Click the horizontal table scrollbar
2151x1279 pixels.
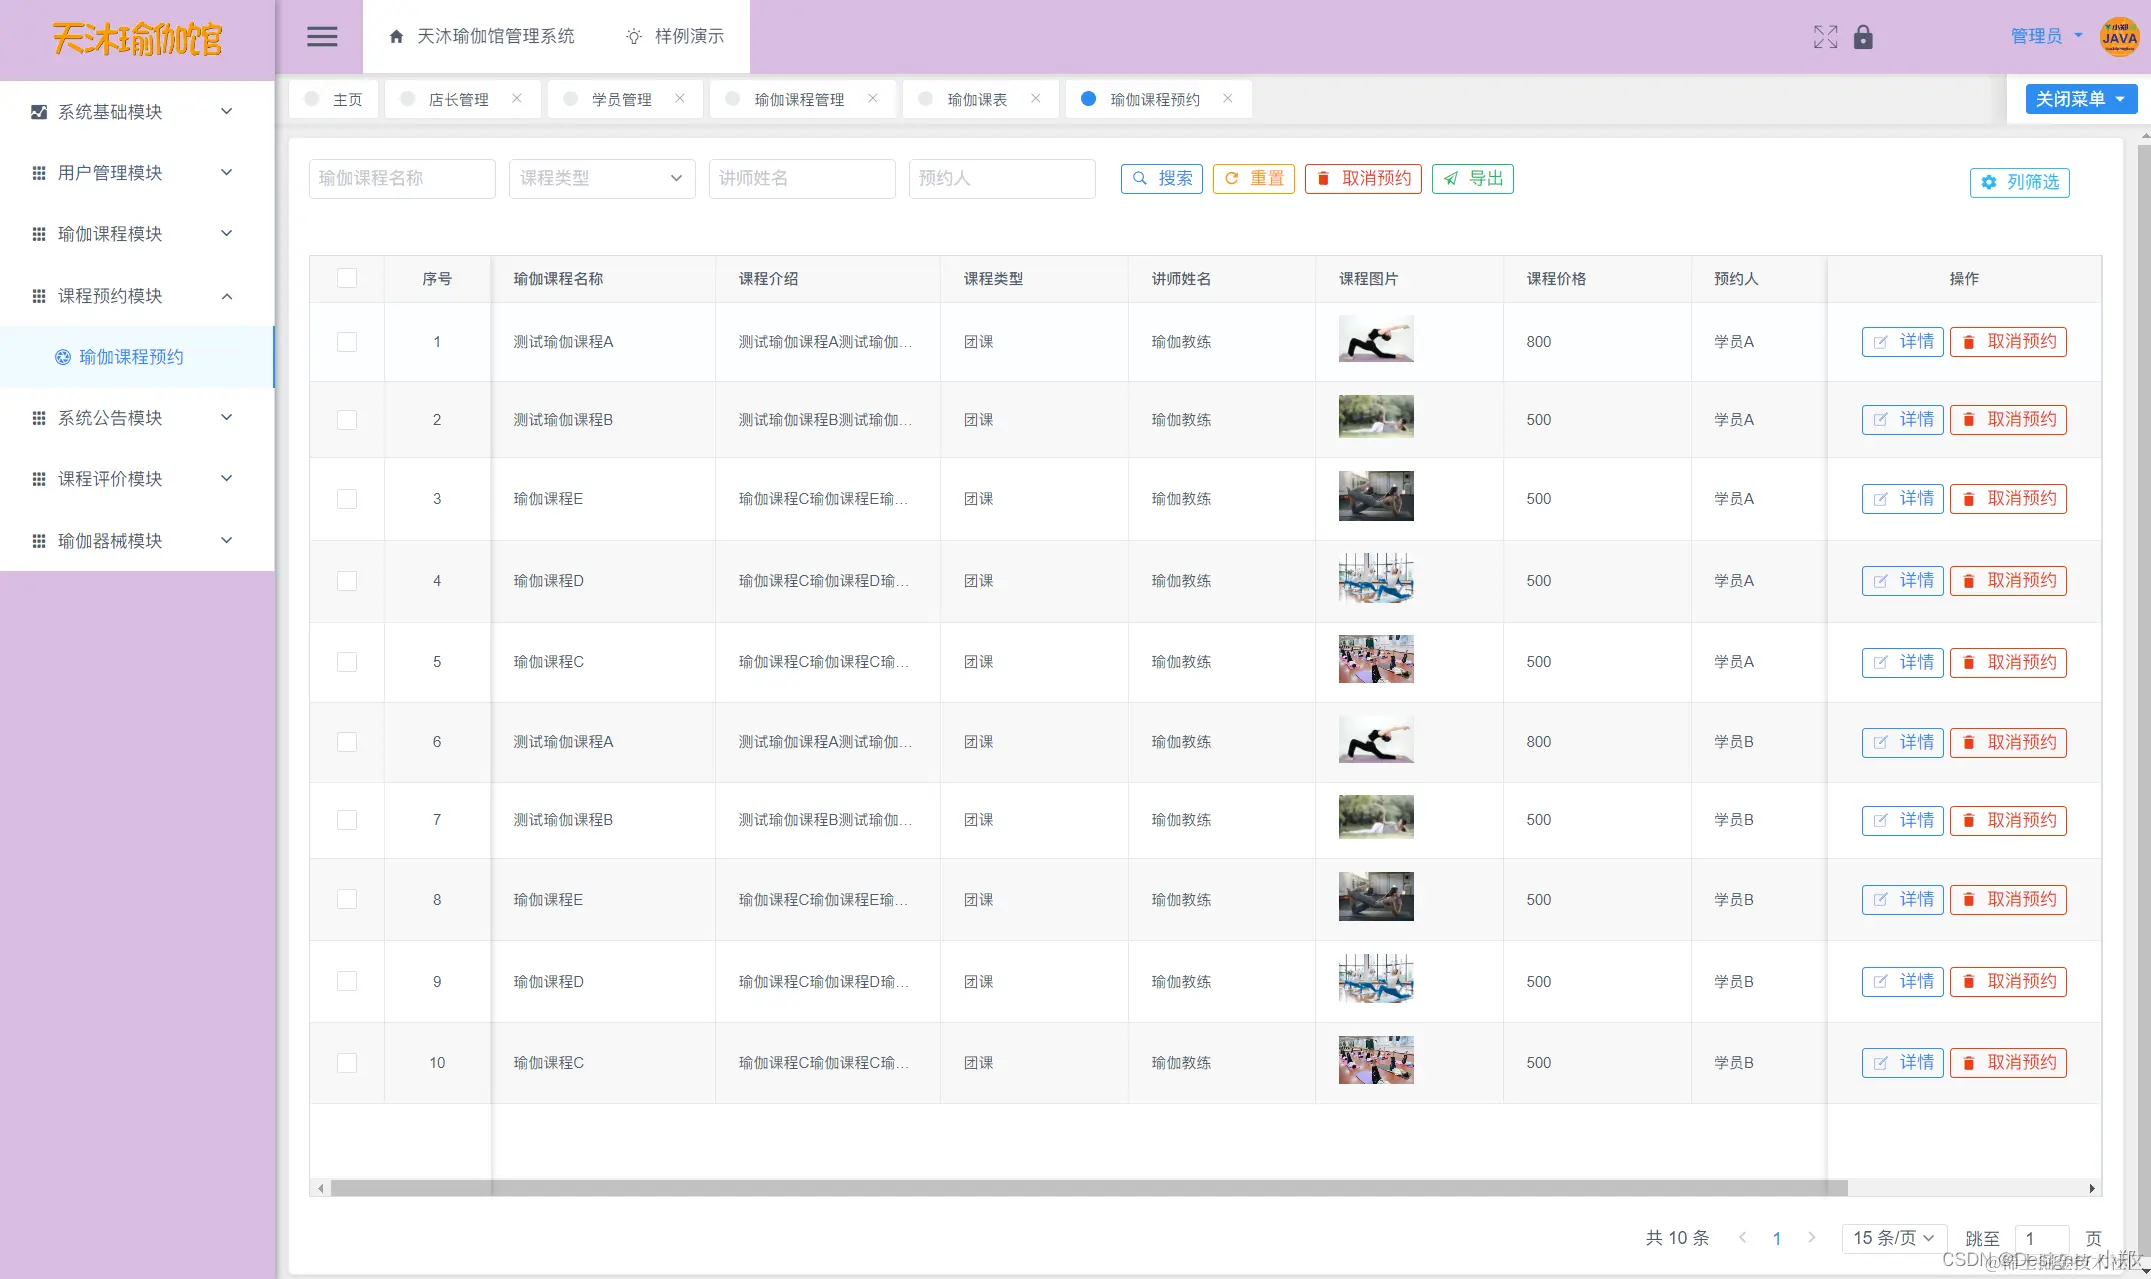point(1088,1188)
